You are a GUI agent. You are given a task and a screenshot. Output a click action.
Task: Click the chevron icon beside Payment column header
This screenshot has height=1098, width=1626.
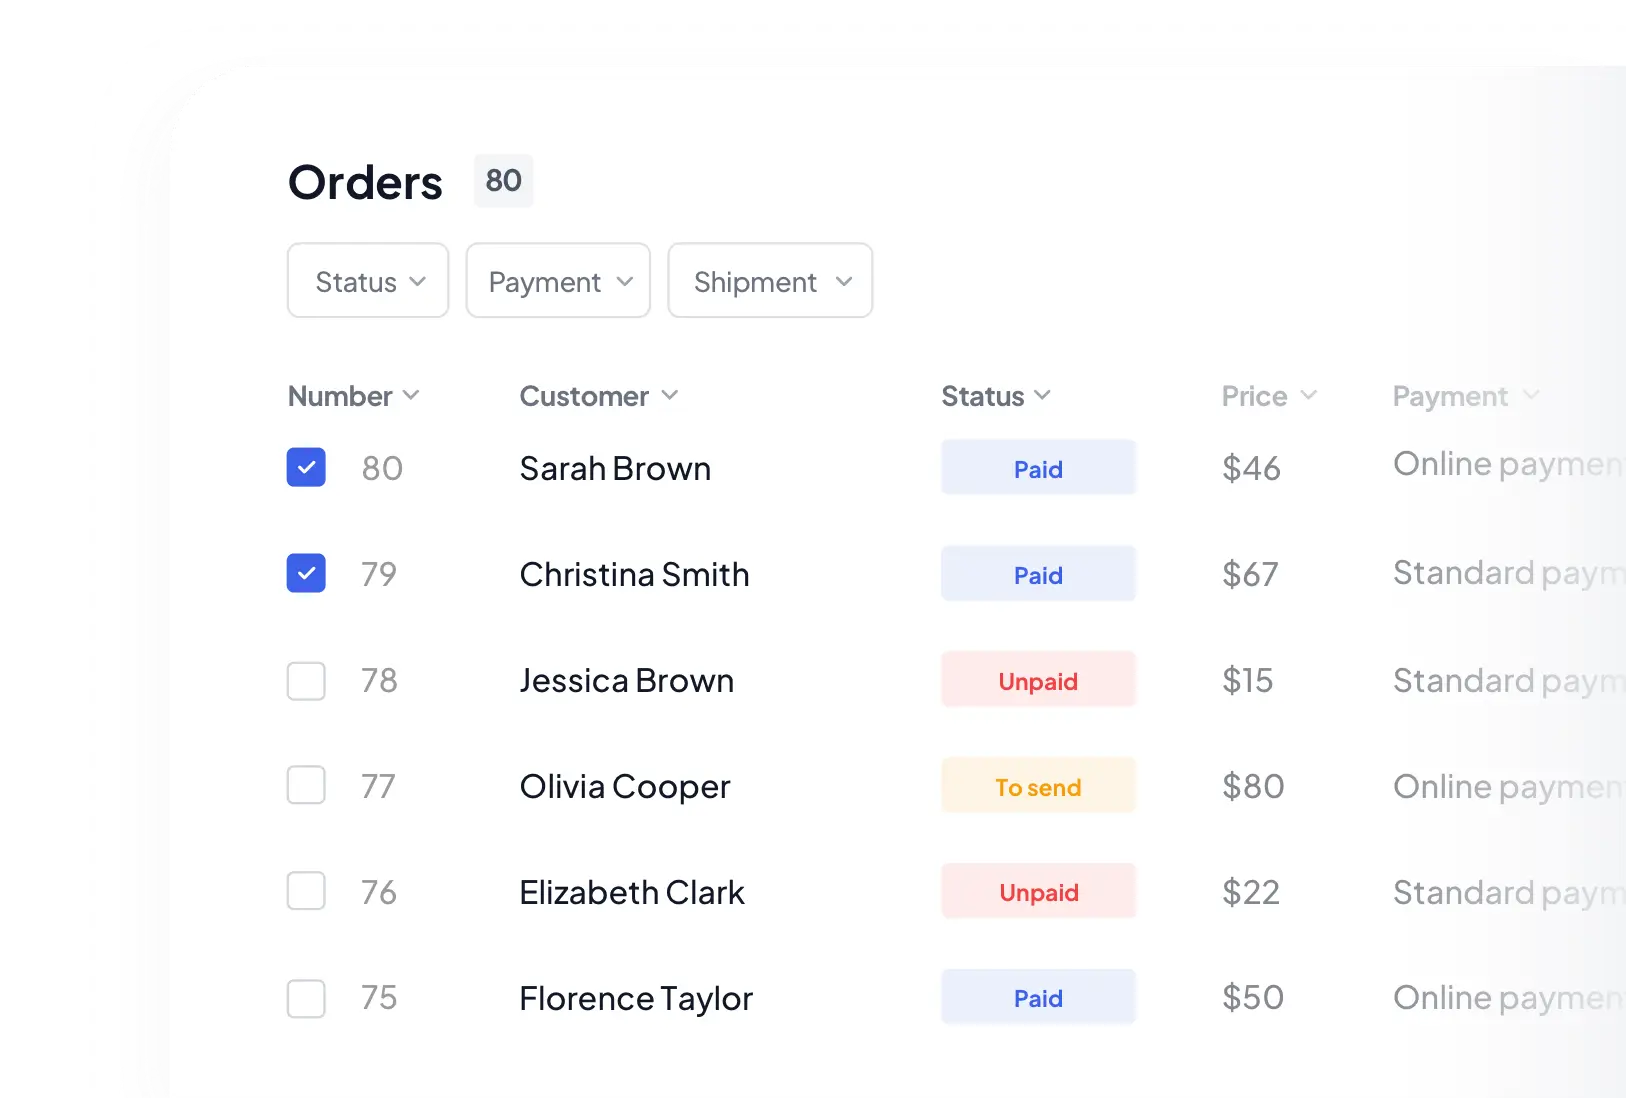click(1530, 396)
